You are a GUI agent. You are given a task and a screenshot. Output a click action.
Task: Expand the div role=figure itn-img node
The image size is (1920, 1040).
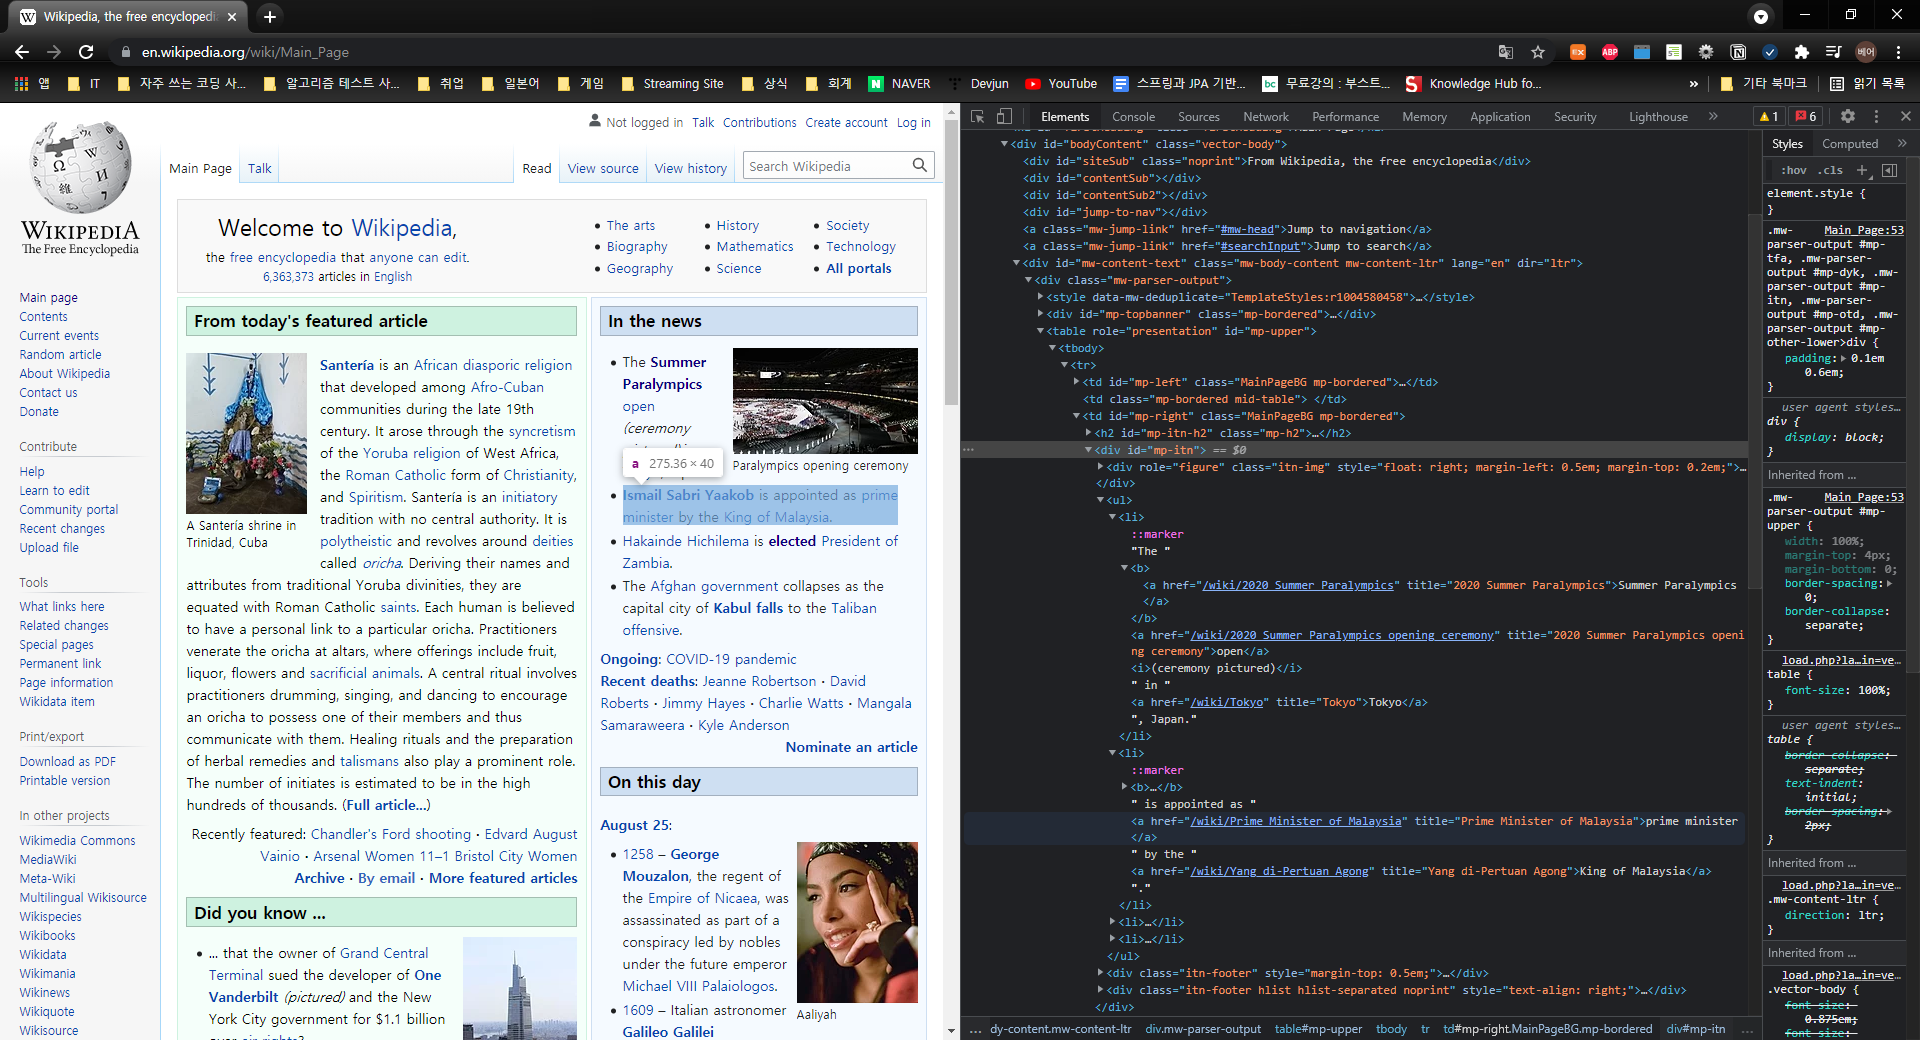[x=1101, y=467]
